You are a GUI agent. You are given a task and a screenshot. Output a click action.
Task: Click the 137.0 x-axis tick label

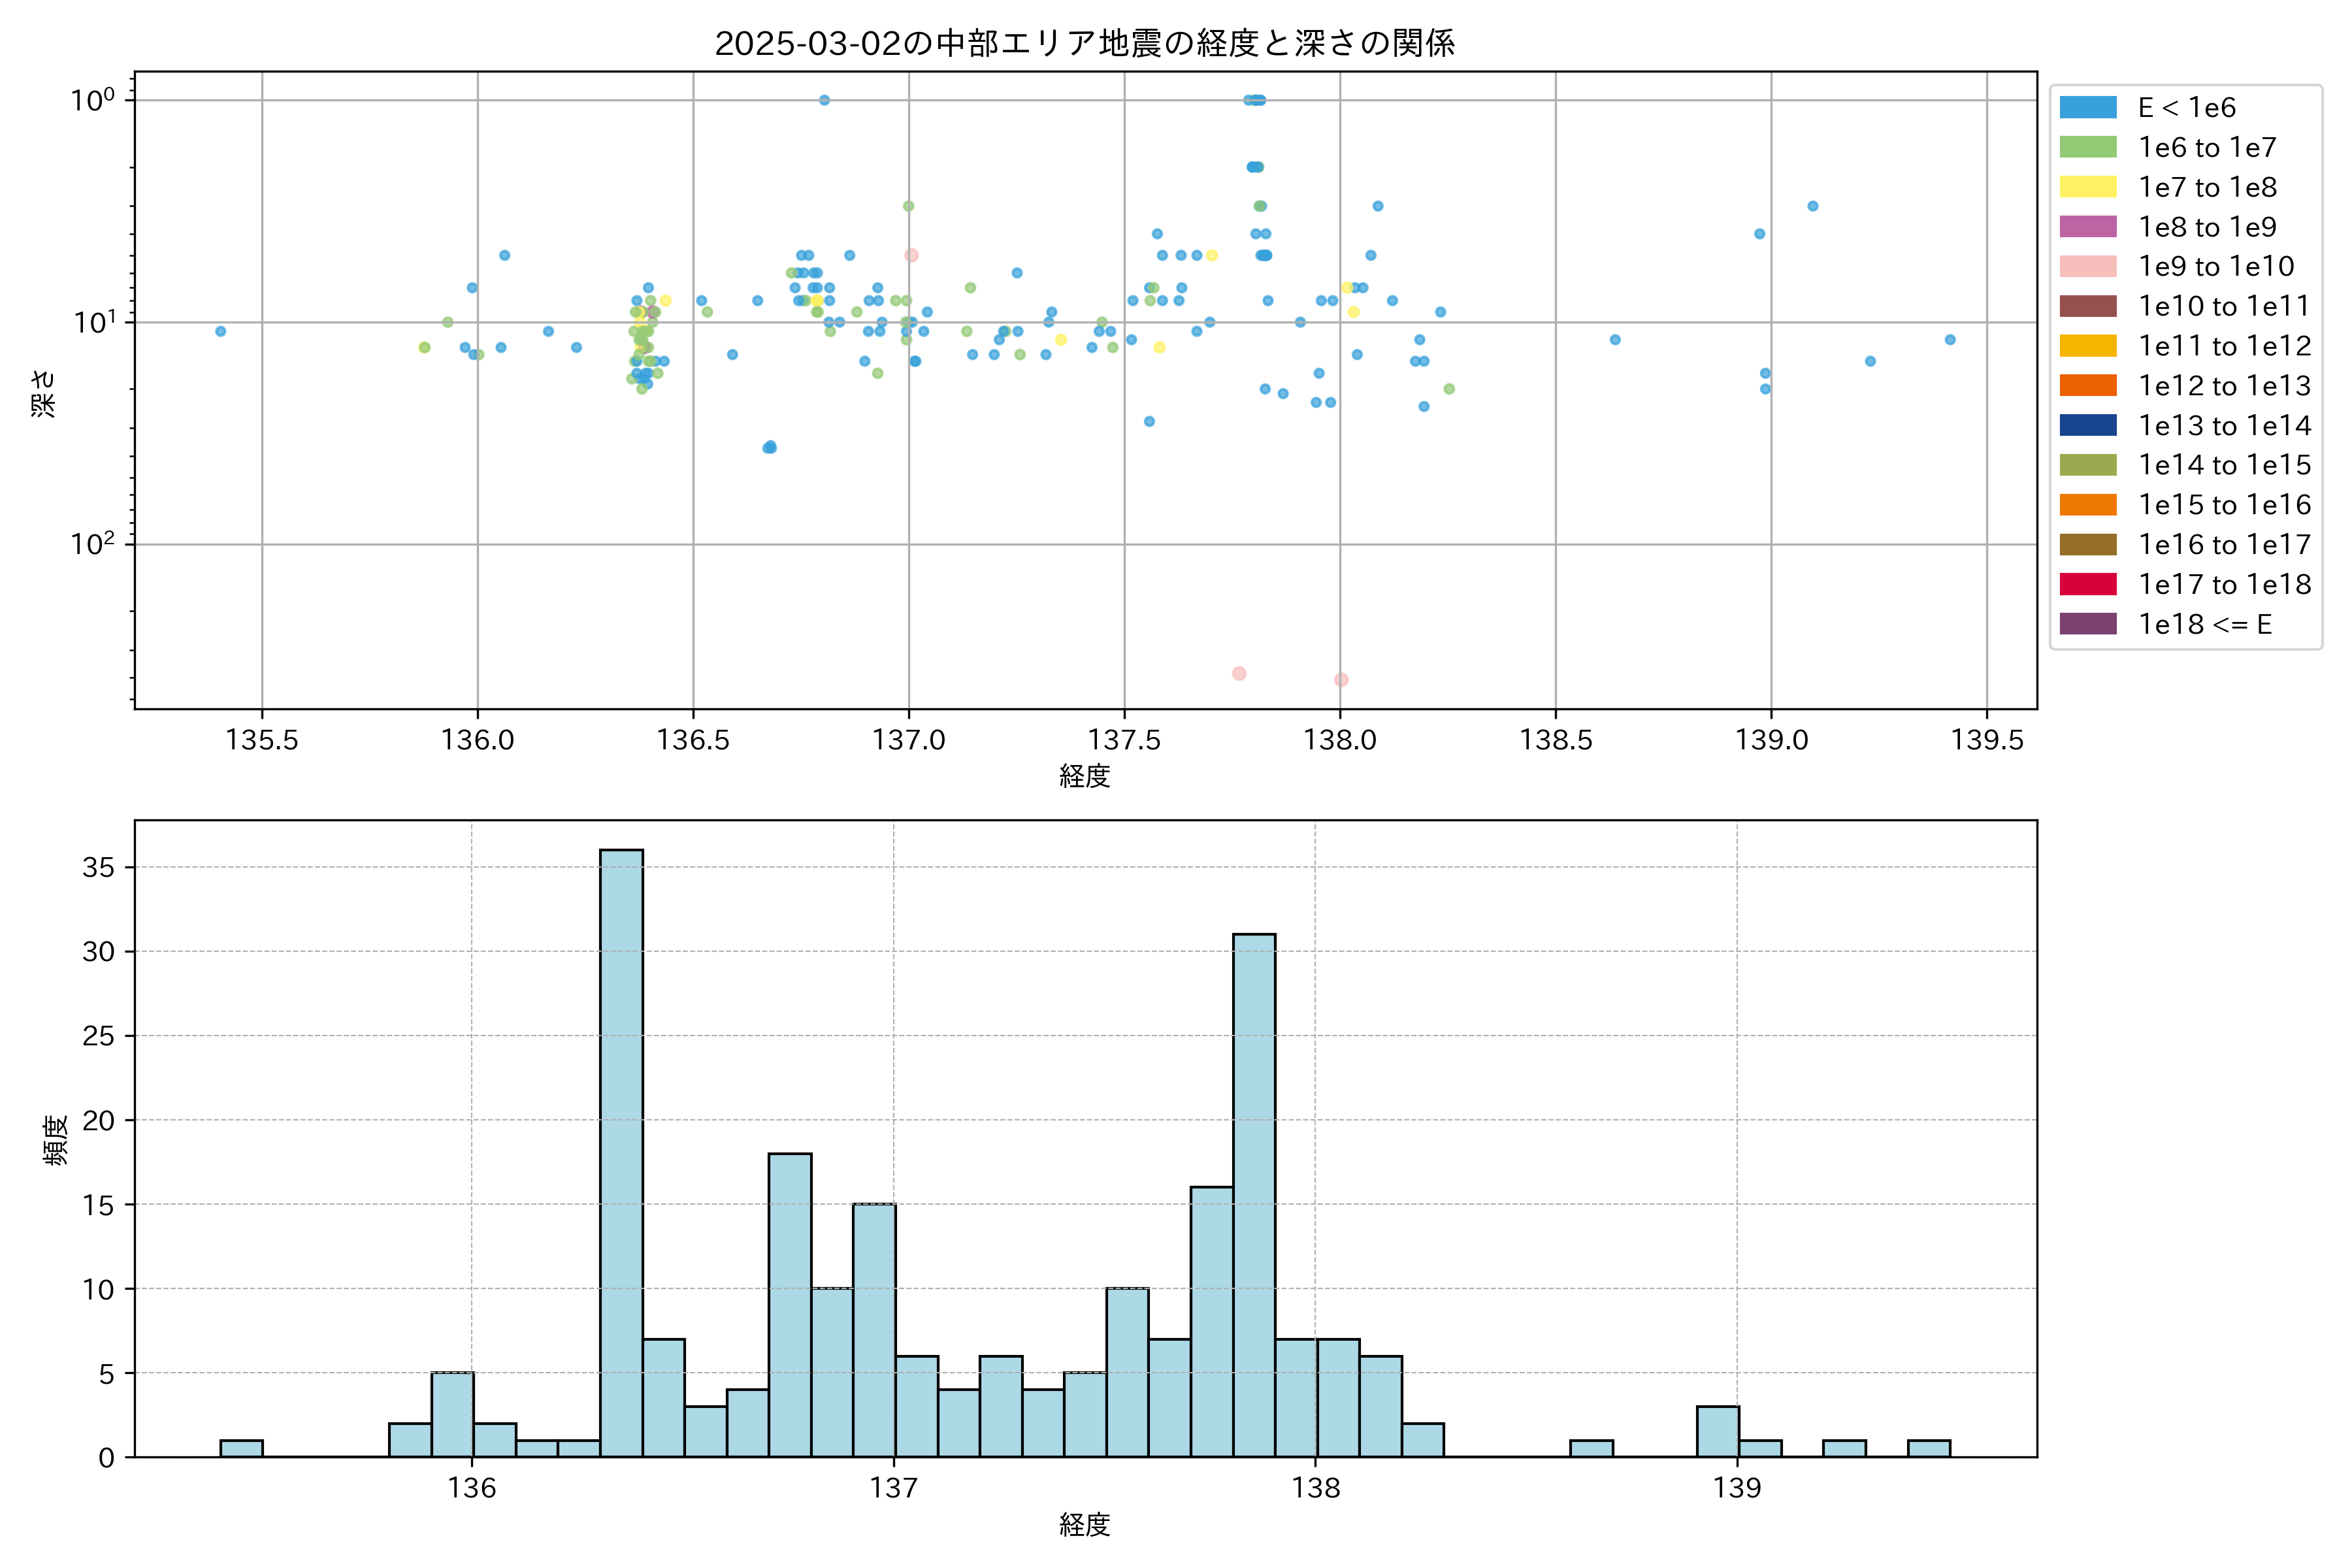(x=909, y=740)
